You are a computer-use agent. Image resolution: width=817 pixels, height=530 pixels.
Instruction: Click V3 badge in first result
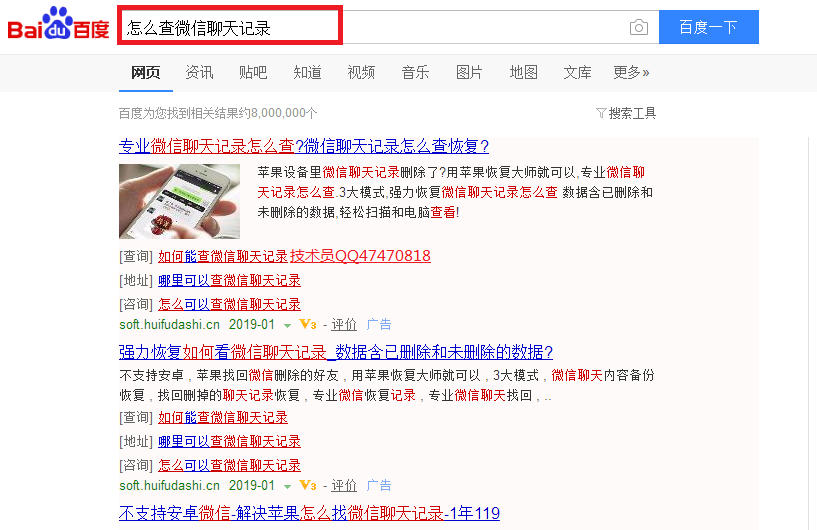pos(308,325)
